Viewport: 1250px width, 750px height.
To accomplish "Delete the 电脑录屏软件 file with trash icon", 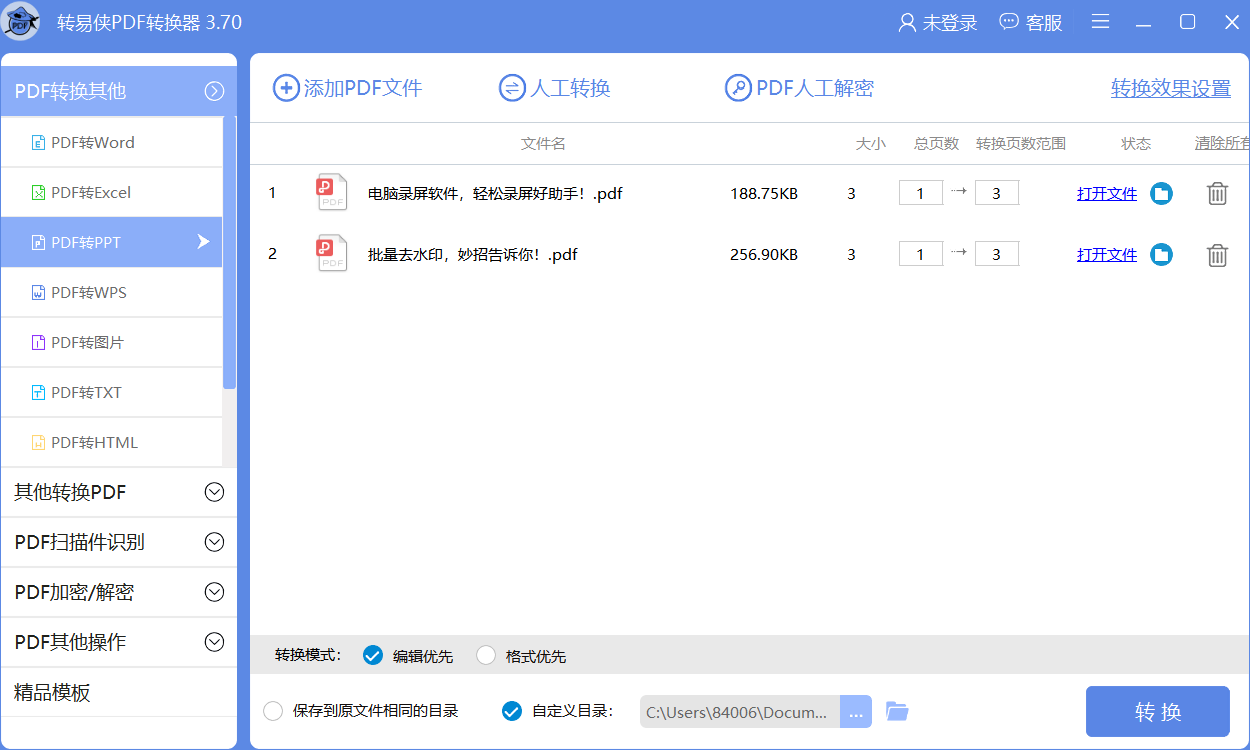I will tap(1217, 194).
